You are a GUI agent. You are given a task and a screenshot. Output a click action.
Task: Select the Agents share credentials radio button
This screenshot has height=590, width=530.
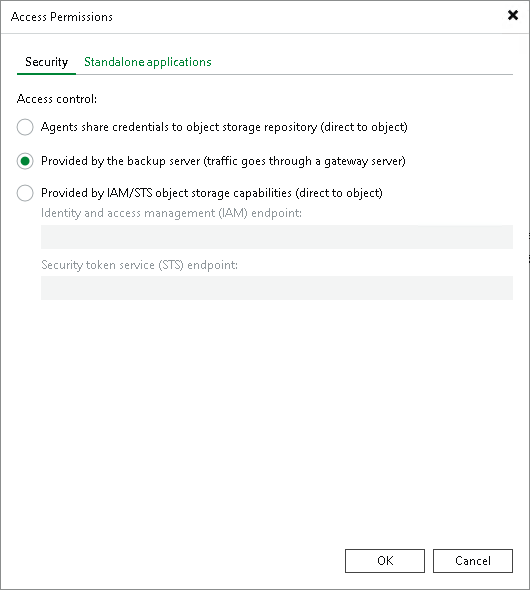tap(25, 127)
